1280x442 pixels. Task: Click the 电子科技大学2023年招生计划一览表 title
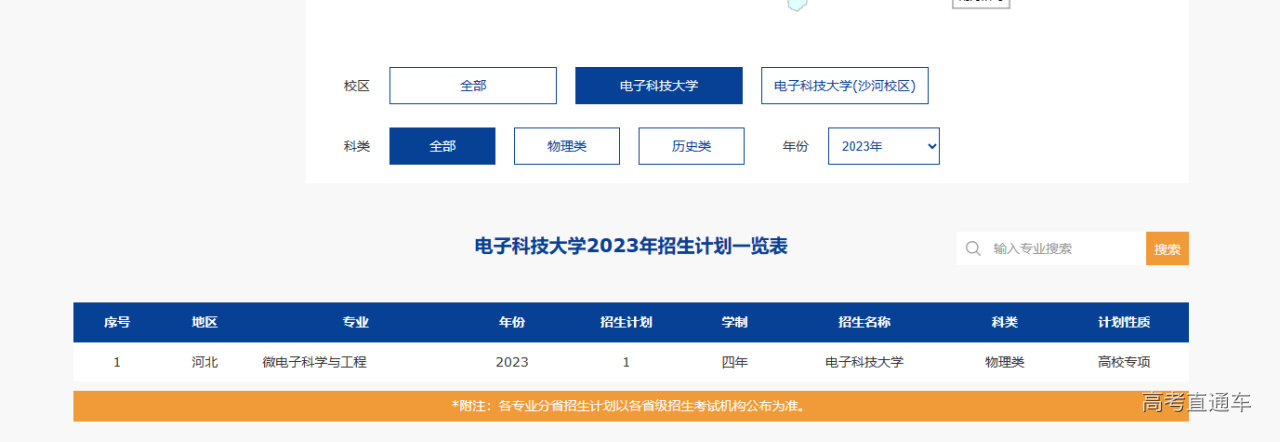pyautogui.click(x=631, y=246)
